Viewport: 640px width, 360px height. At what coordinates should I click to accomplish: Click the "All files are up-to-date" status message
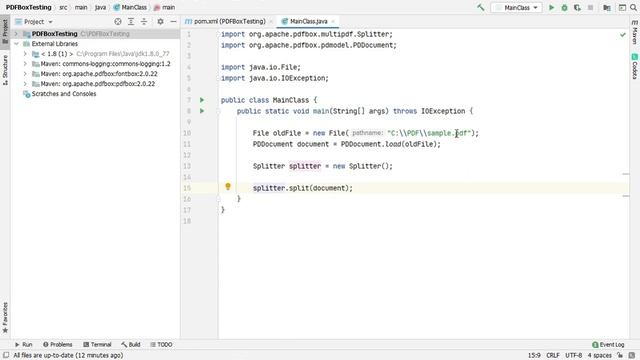coord(68,356)
